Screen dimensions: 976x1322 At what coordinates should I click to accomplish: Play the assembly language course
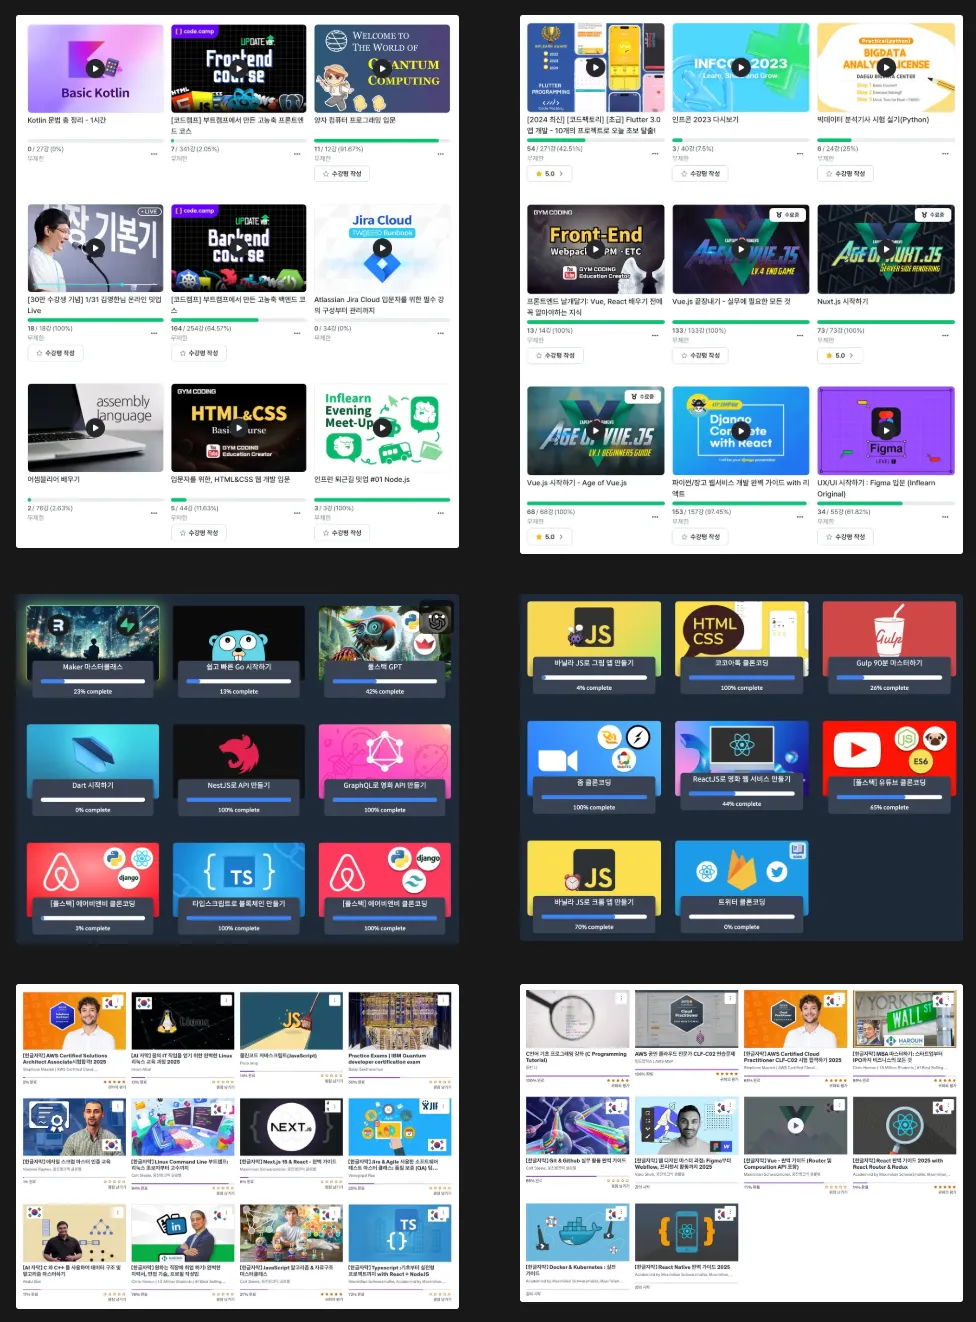tap(95, 427)
